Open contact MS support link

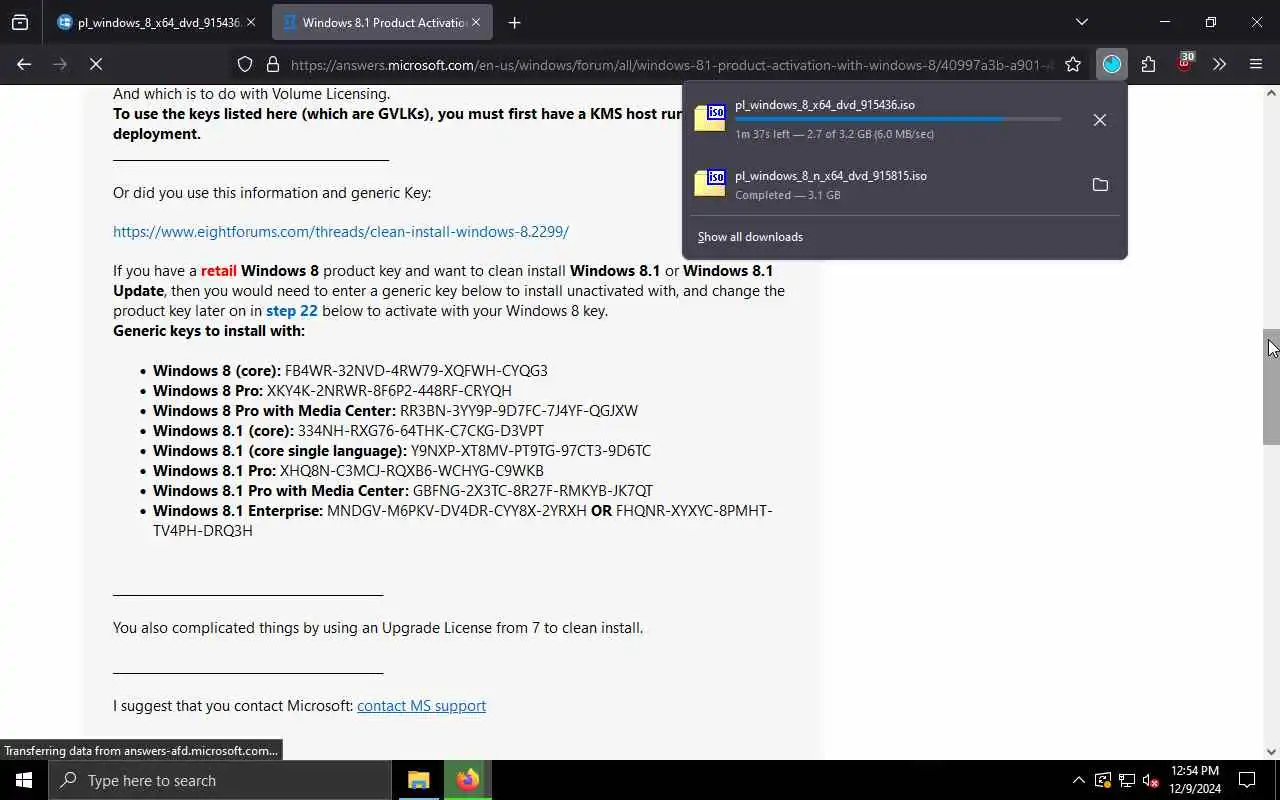coord(421,705)
